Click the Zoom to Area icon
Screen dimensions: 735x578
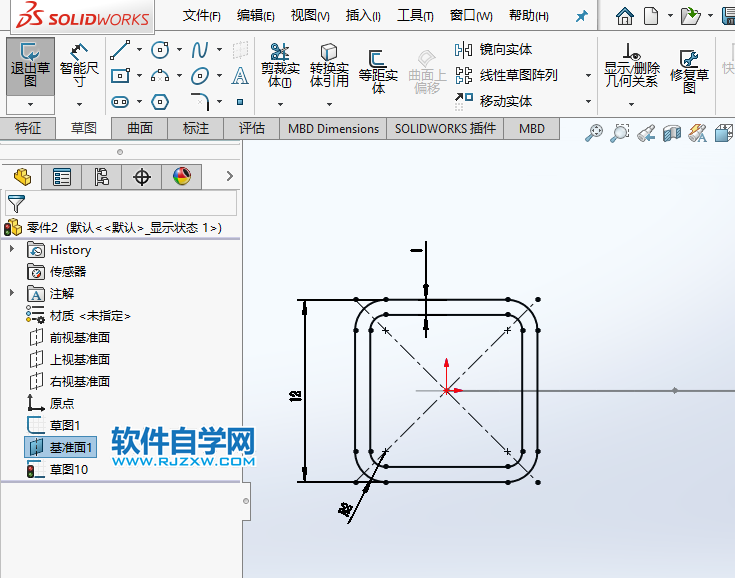(620, 133)
